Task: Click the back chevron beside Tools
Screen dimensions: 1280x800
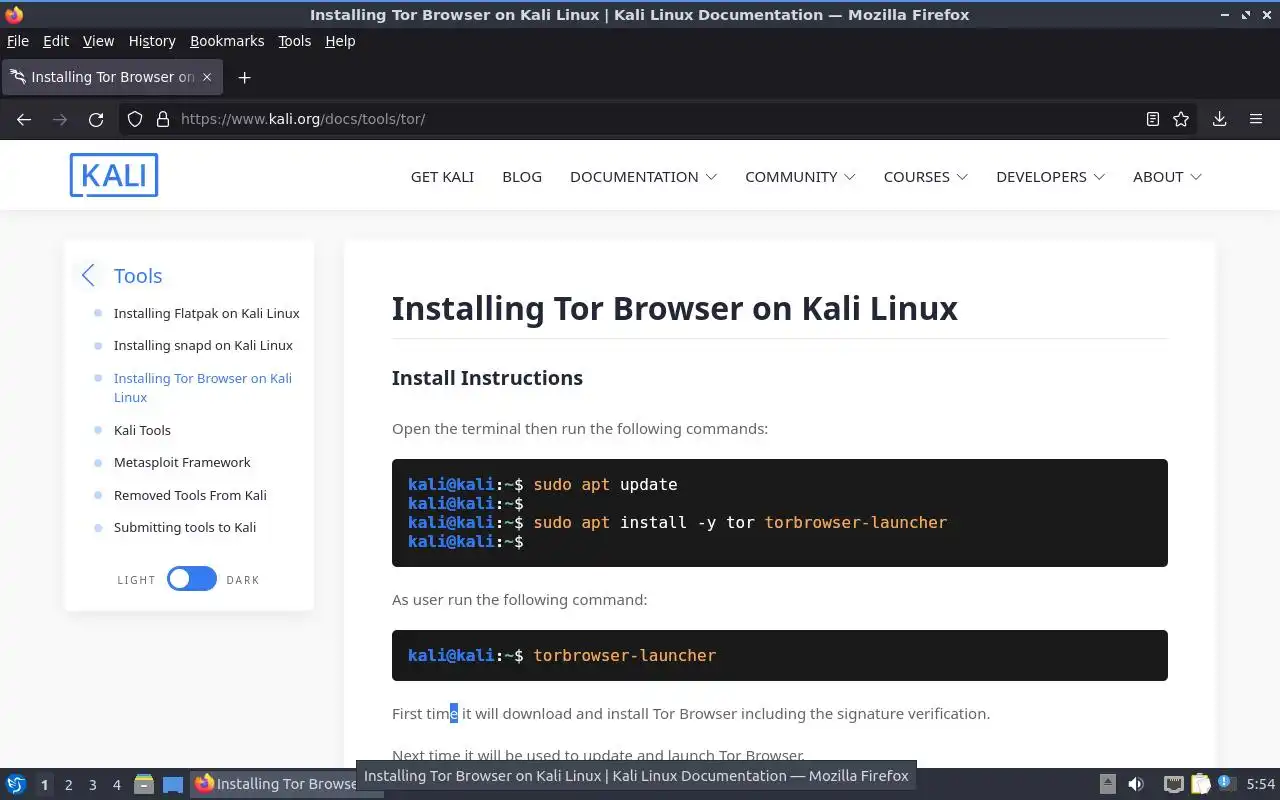Action: pyautogui.click(x=88, y=276)
